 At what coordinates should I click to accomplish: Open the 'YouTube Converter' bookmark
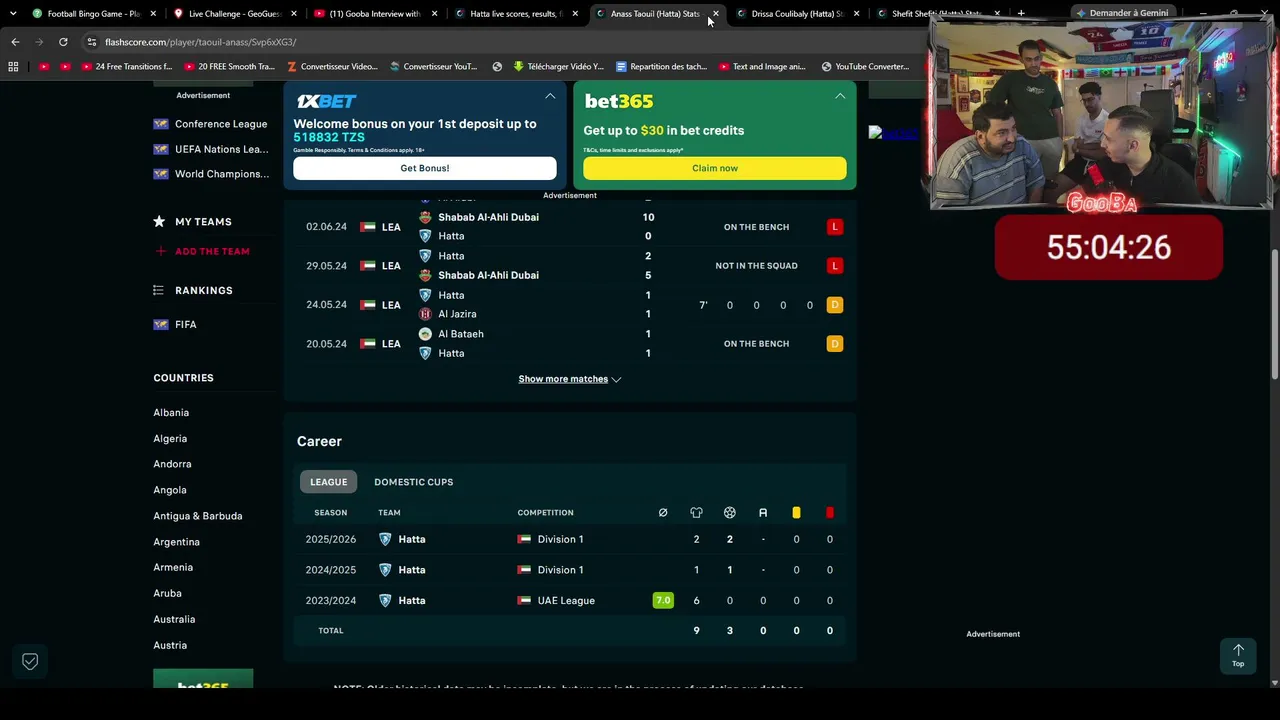coord(865,67)
